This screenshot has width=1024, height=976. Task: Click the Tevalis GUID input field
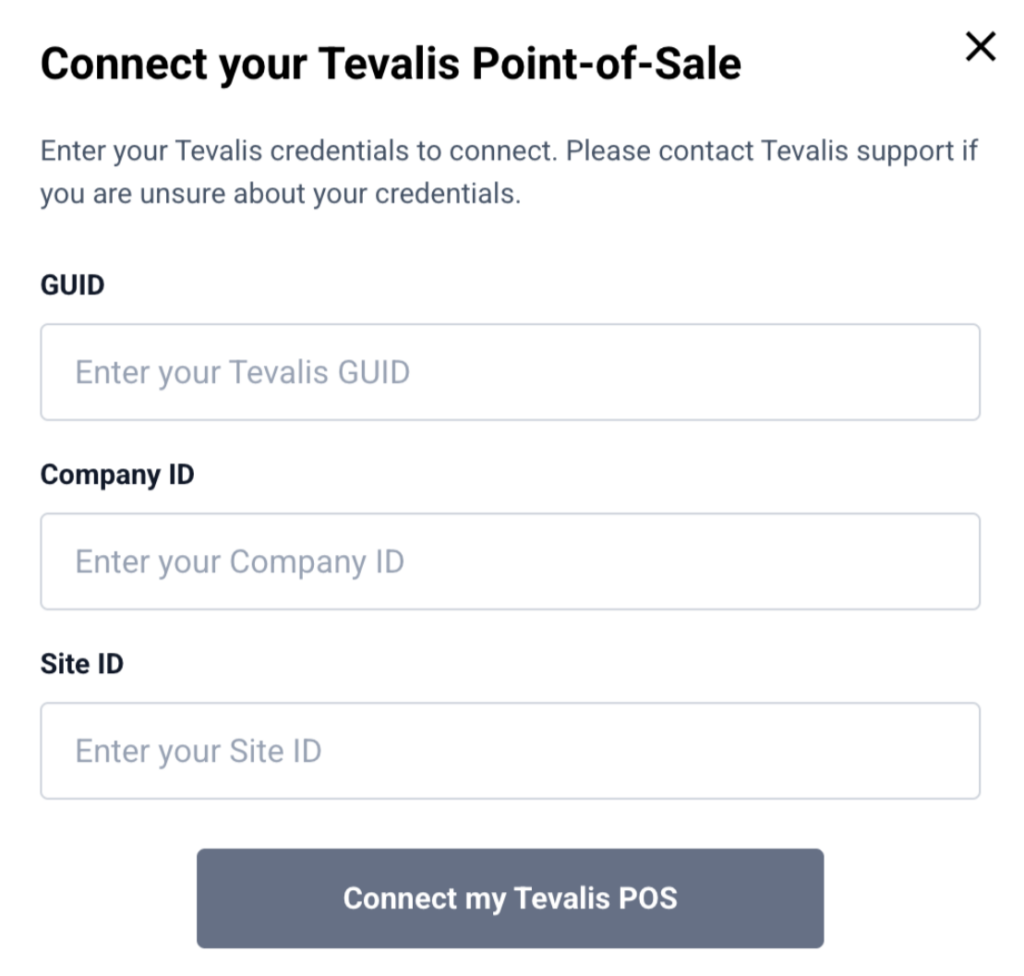(x=510, y=372)
